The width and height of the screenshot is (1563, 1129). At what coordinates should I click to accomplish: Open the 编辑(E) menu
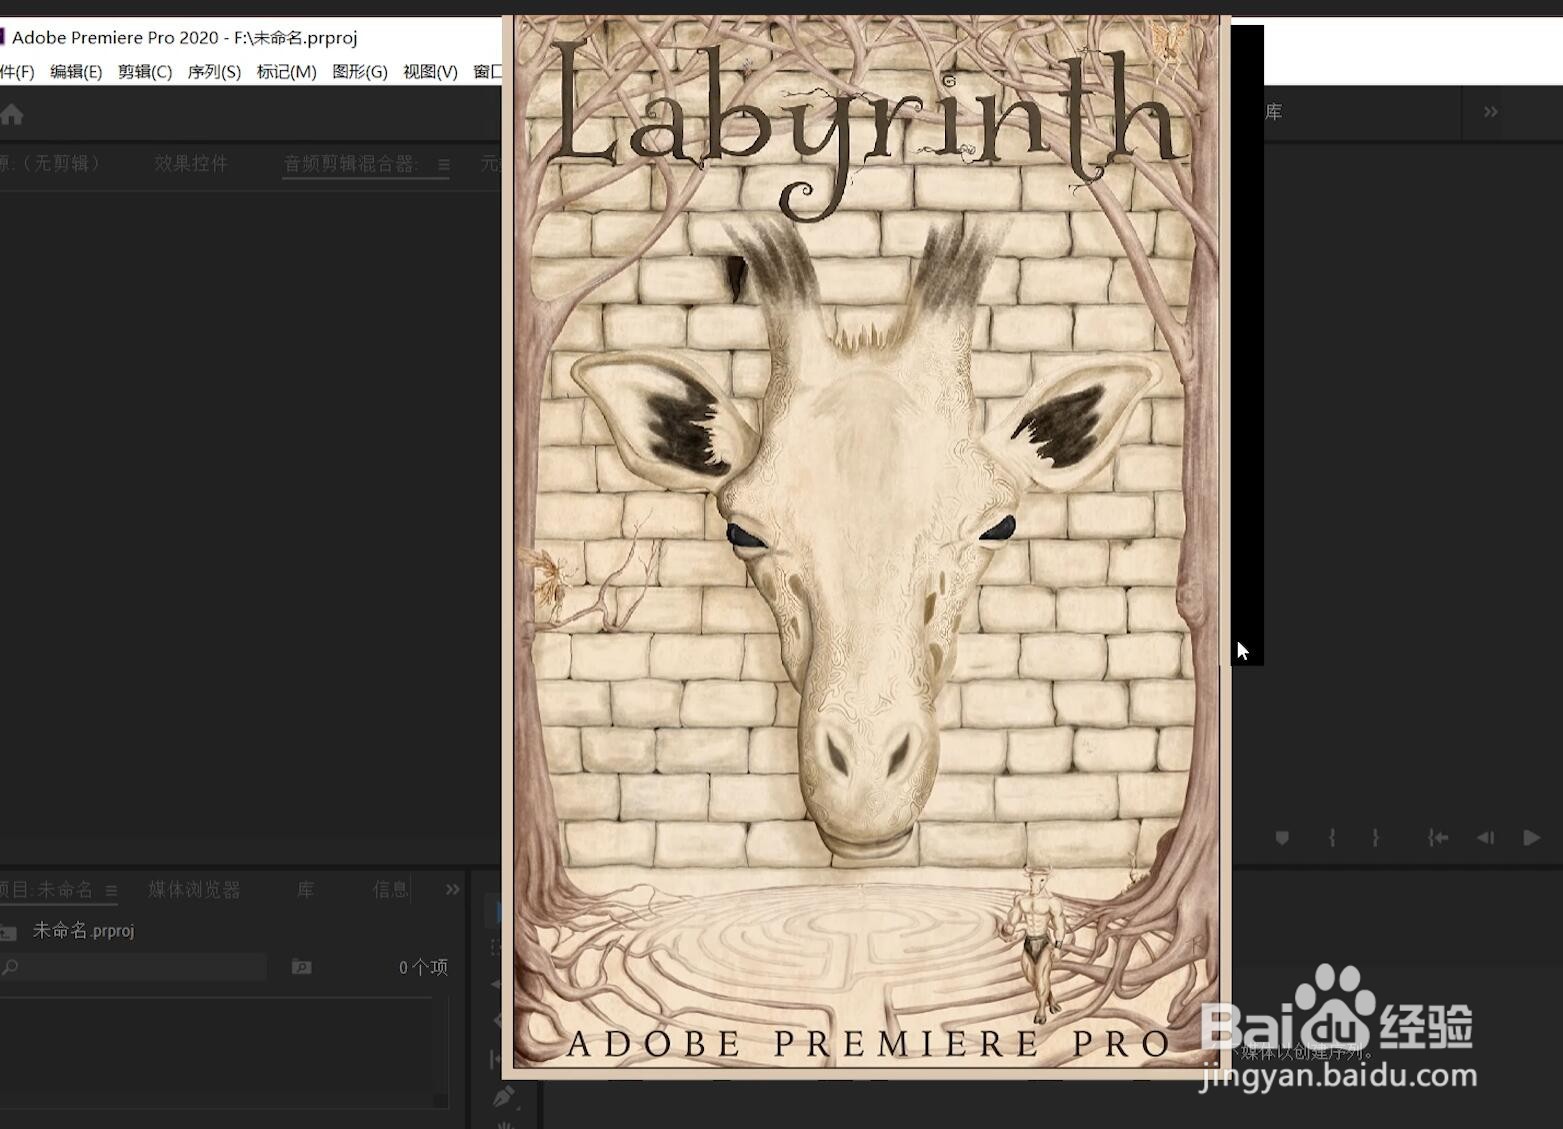click(x=76, y=71)
